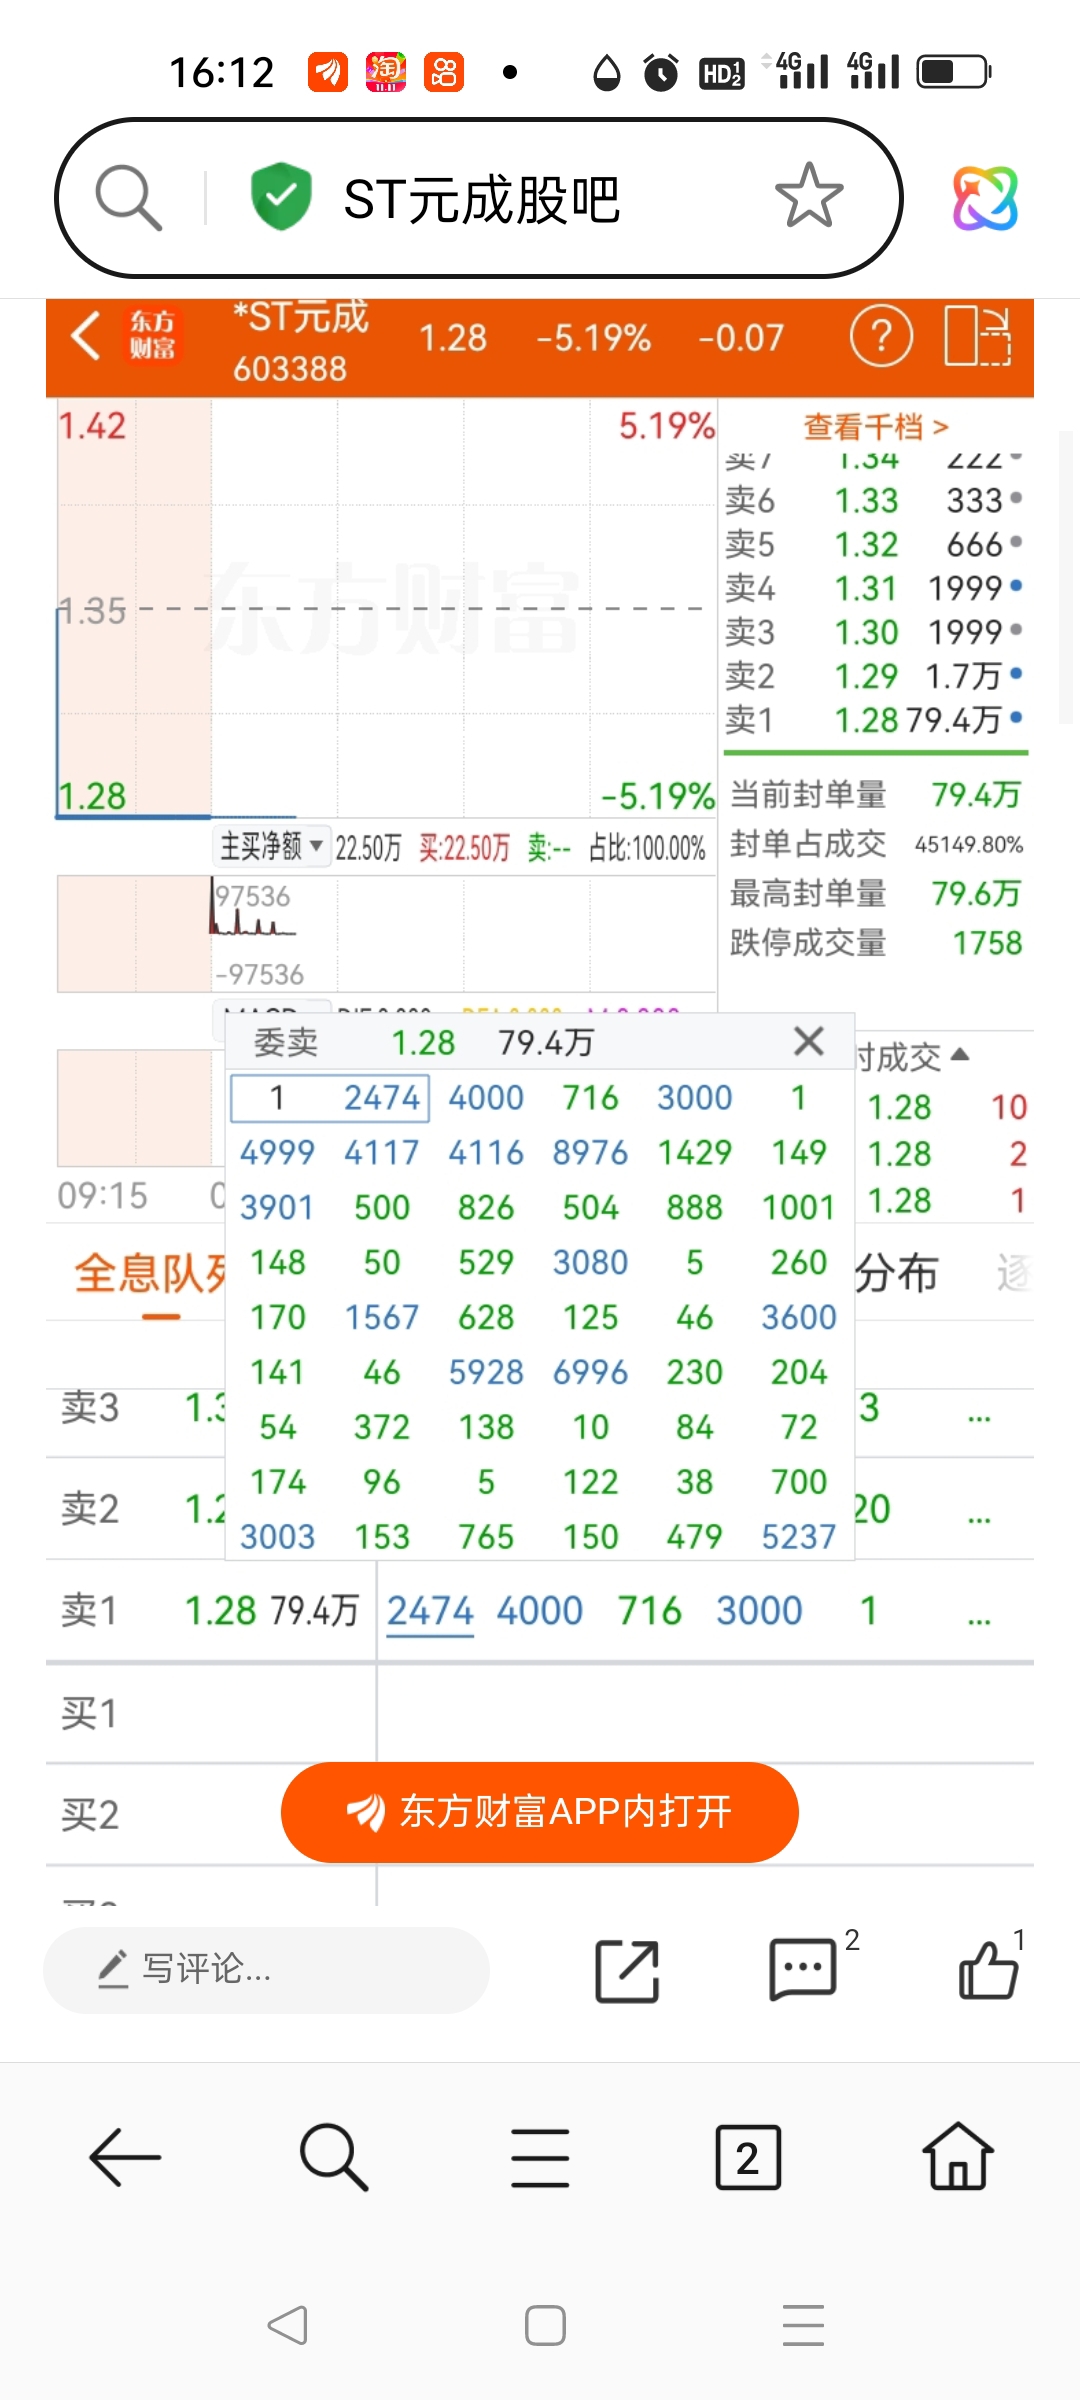Image resolution: width=1080 pixels, height=2400 pixels.
Task: Select the partly hidden 逐 tab on the right
Action: [1012, 1274]
